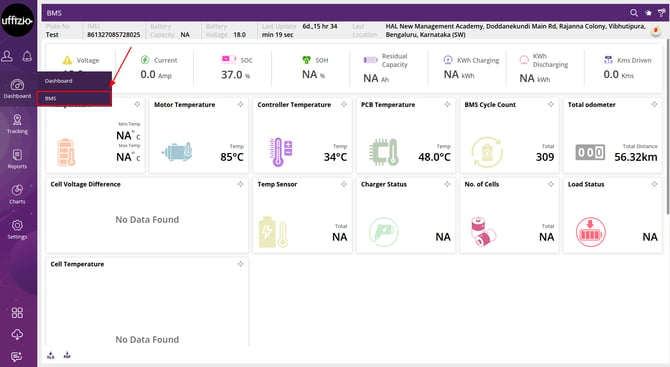Click the blue motor icon
Viewport: 670px width, 367px height.
point(177,152)
